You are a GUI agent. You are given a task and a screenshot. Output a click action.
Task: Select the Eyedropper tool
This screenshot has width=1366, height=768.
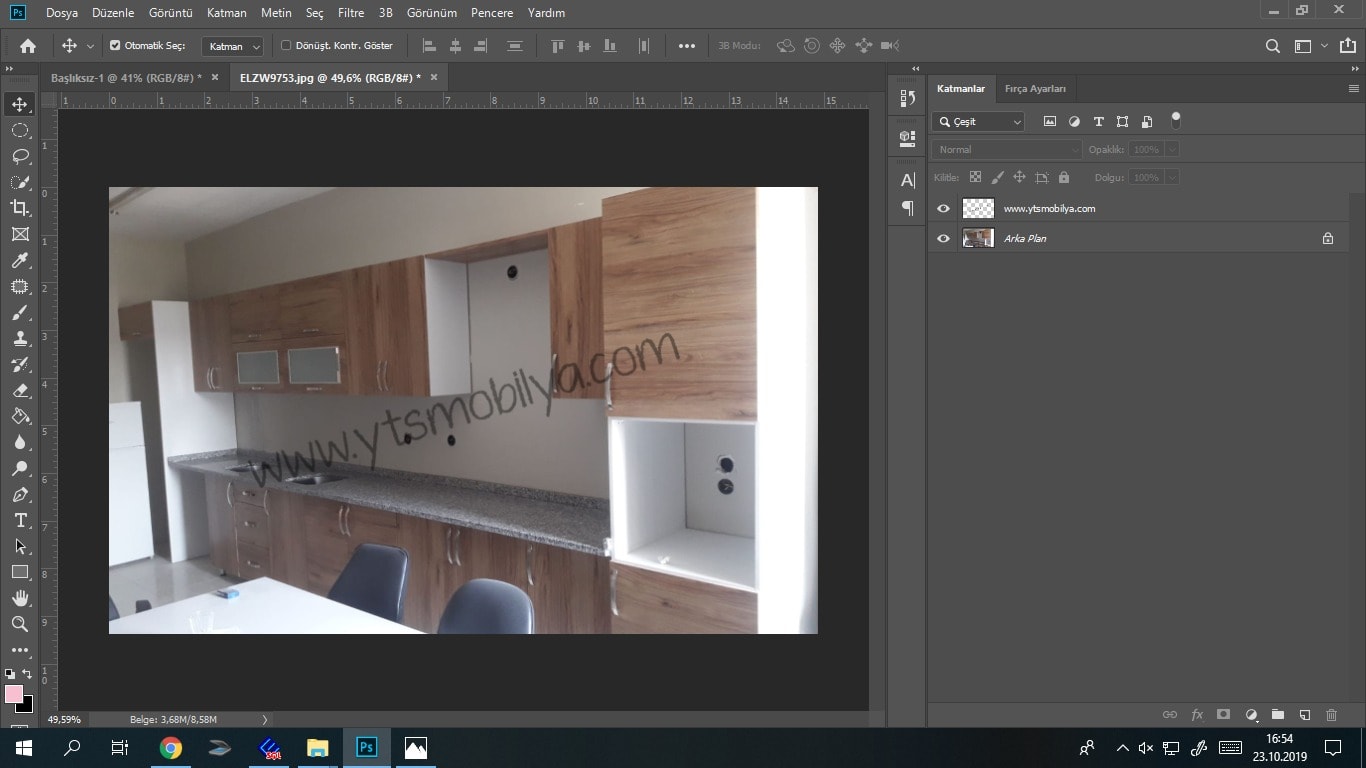click(20, 261)
